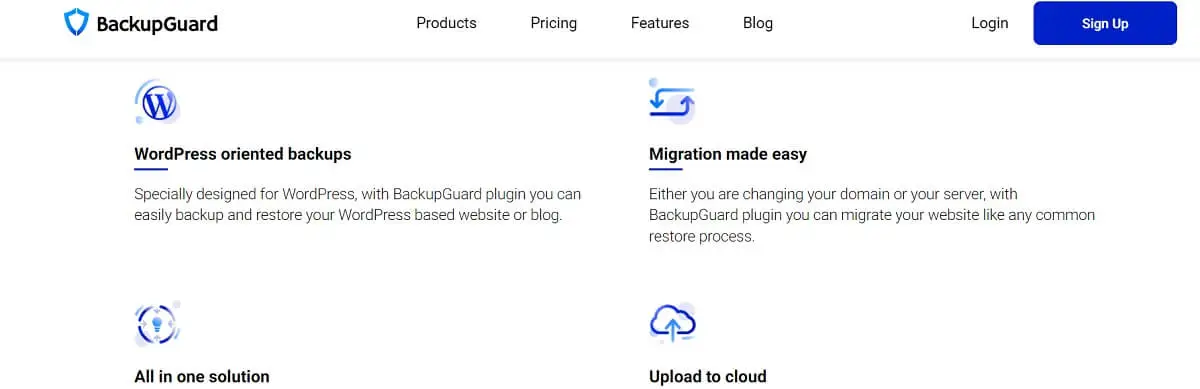Image resolution: width=1200 pixels, height=389 pixels.
Task: Select the WordPress oriented backups heading
Action: [243, 154]
